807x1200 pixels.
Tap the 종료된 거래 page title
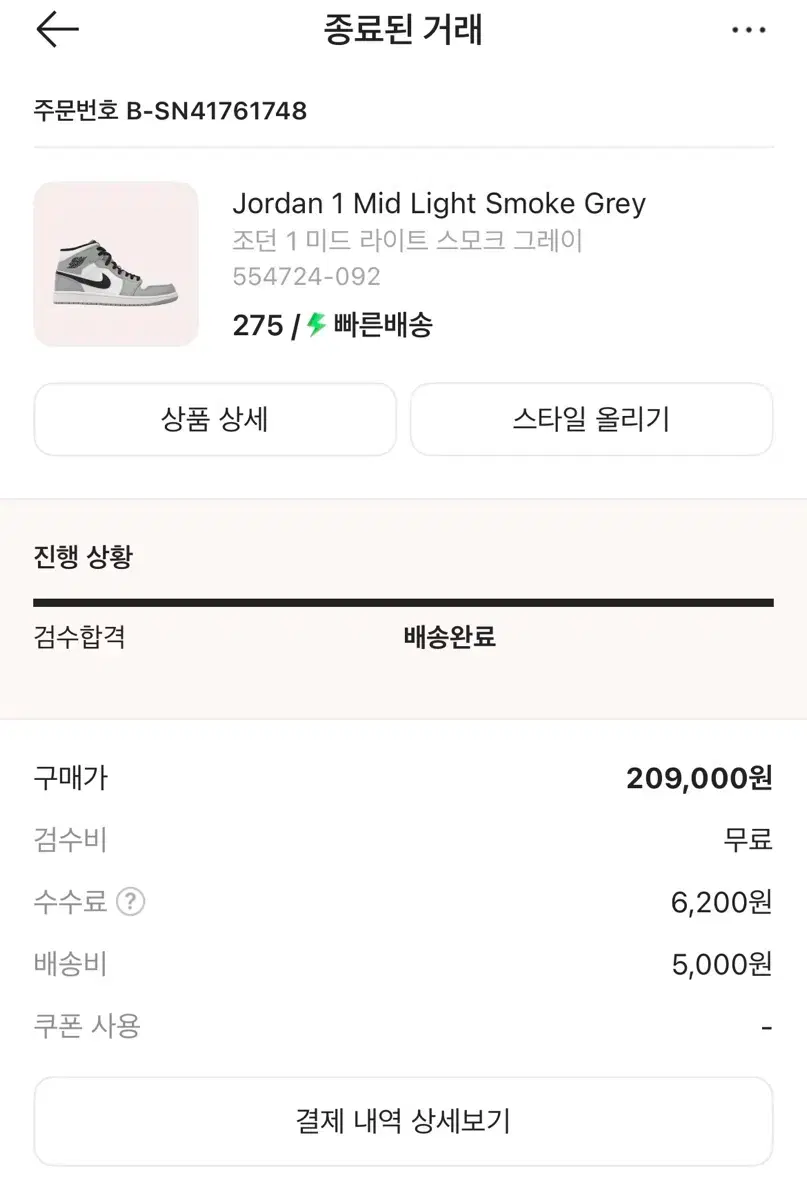(403, 31)
